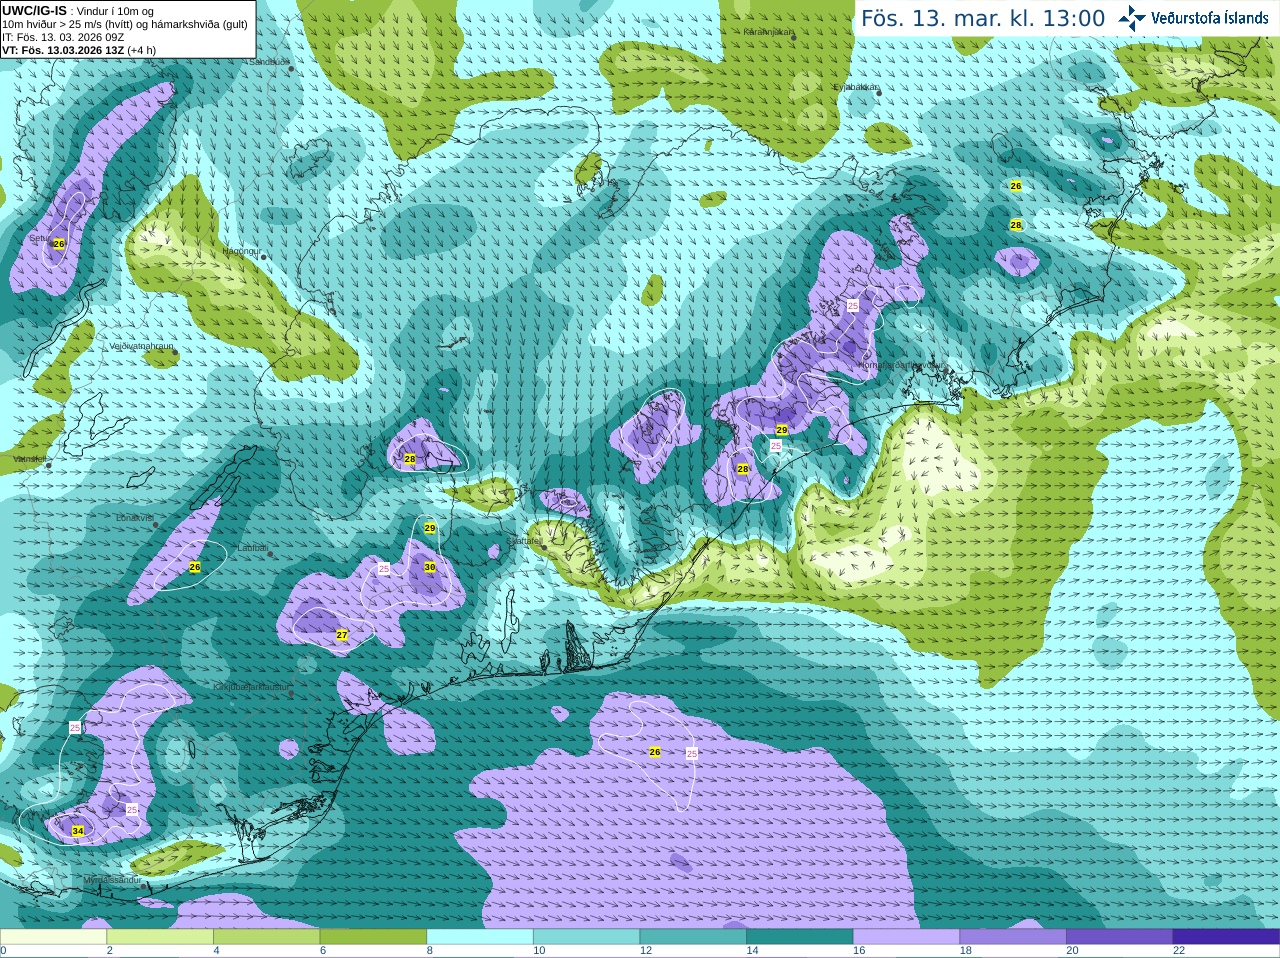The width and height of the screenshot is (1280, 958).
Task: Select the yellow 29 marker near Hornafjarðarflugvöllur
Action: (782, 430)
